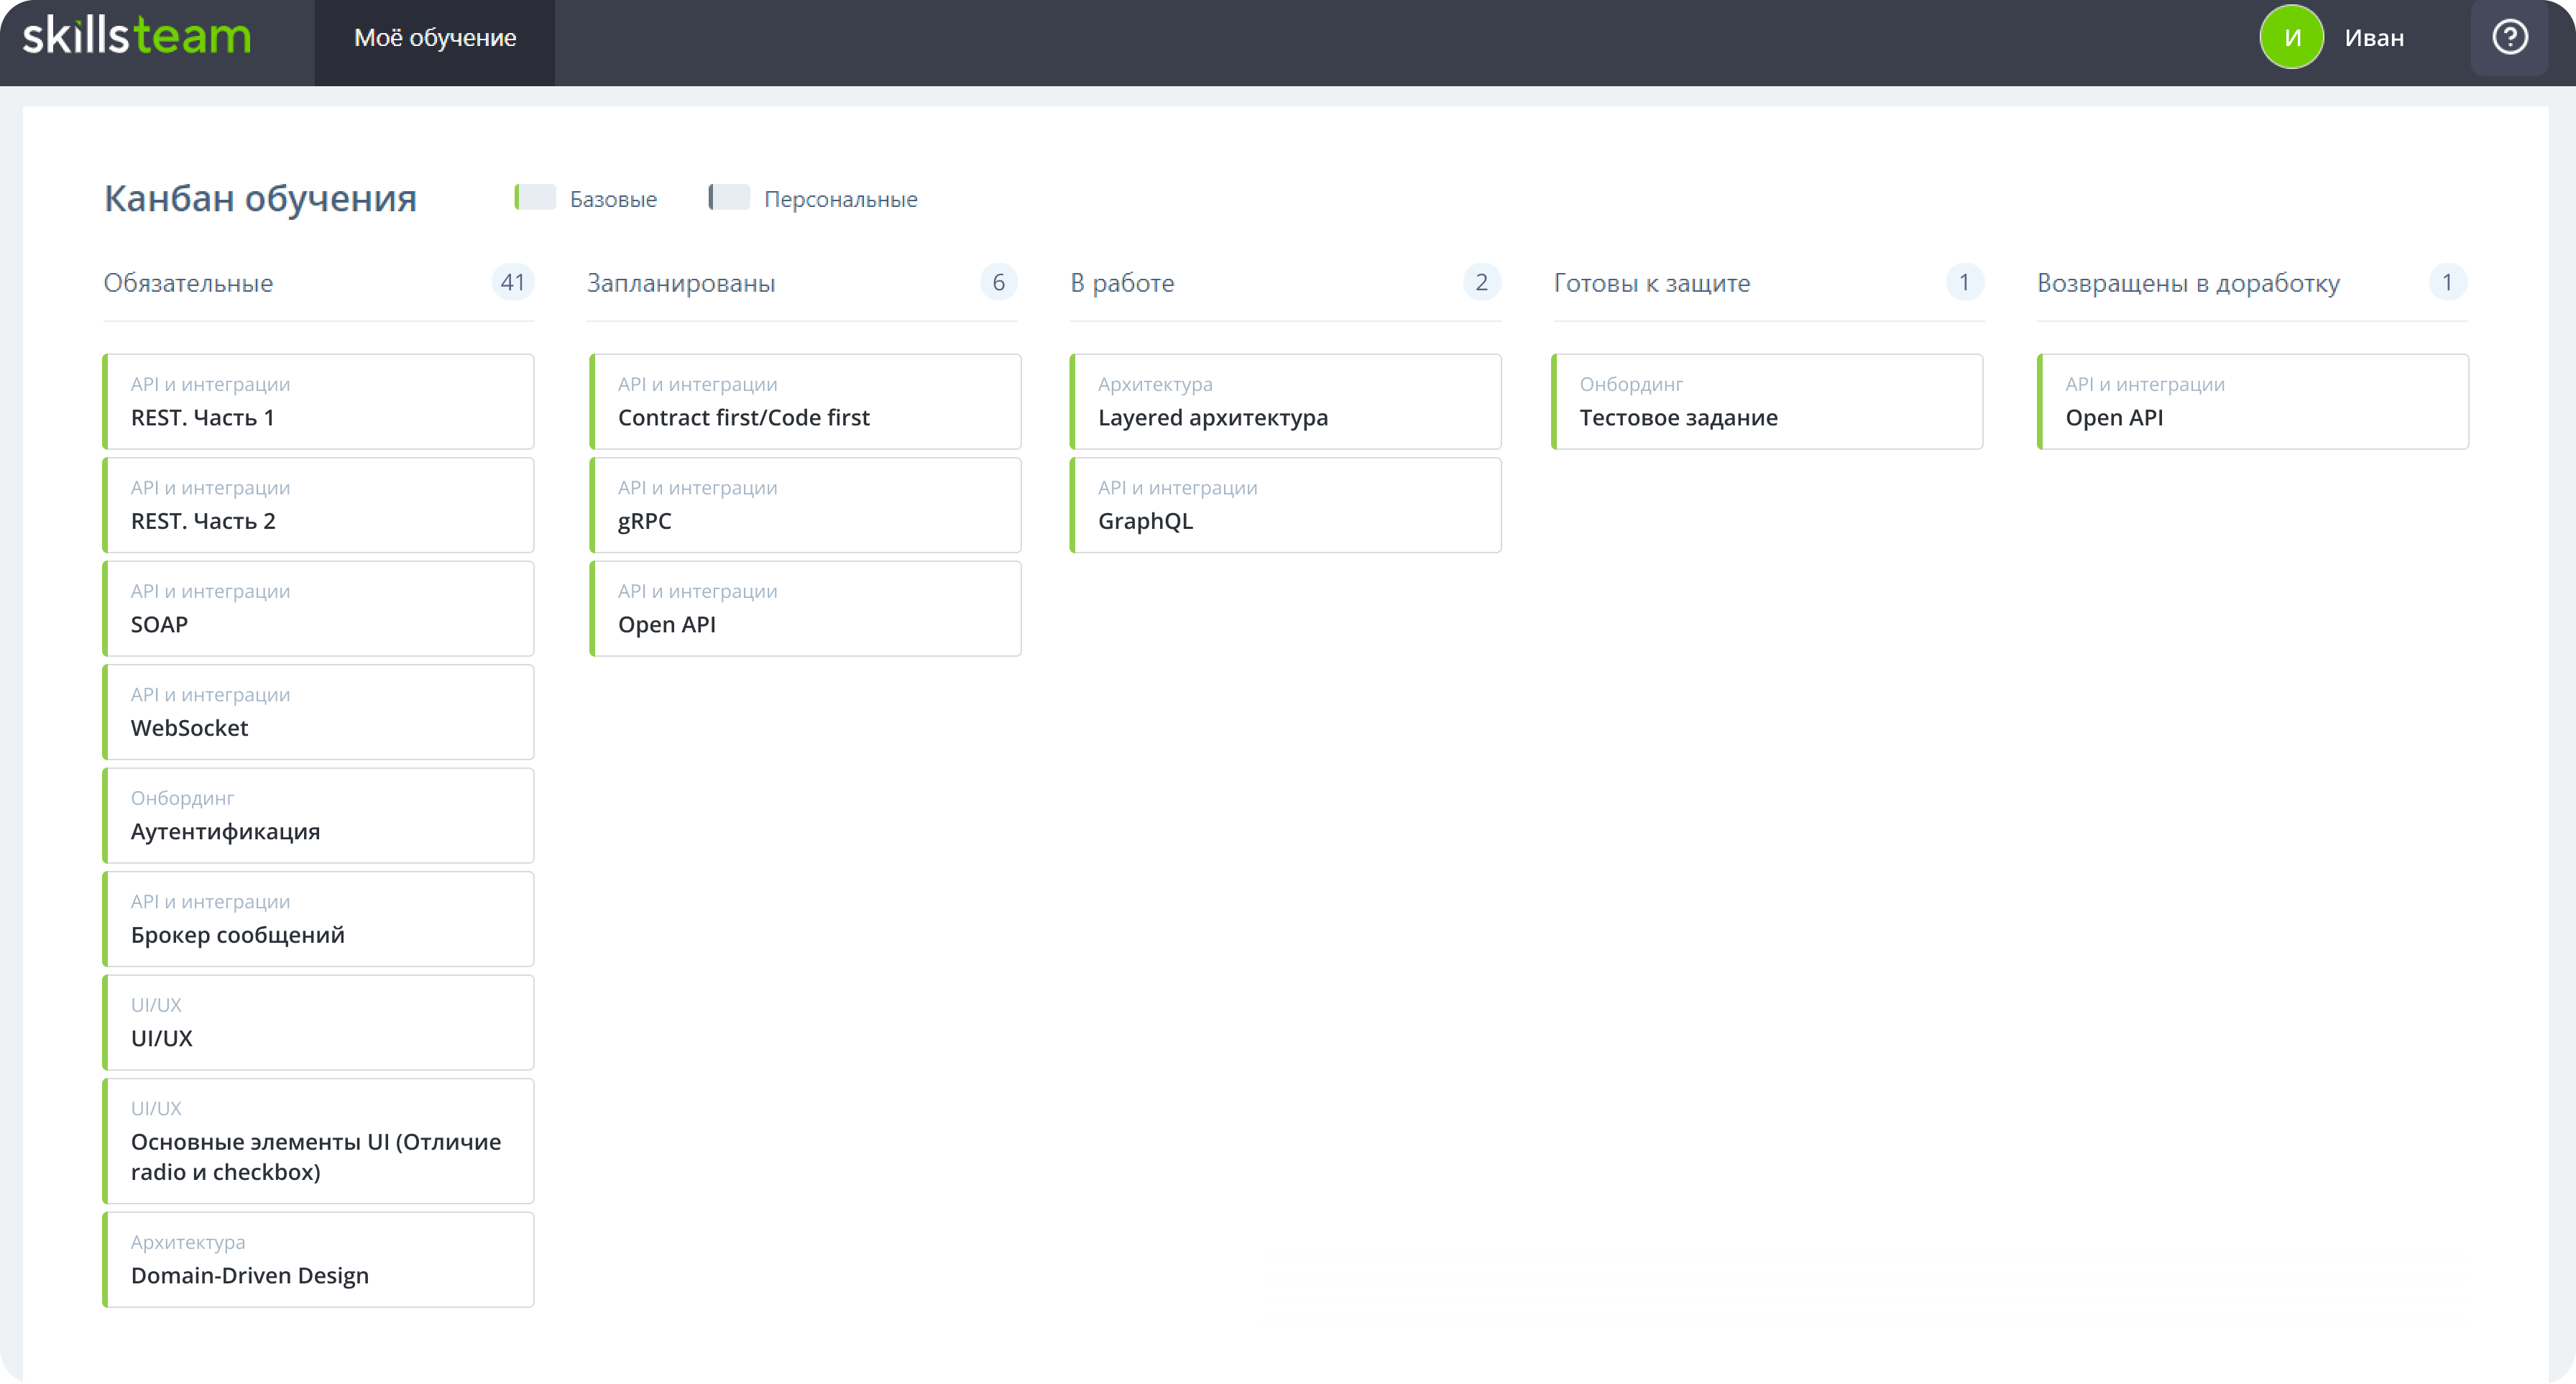The height and width of the screenshot is (1384, 2576).
Task: Click Ivan's green avatar icon
Action: [x=2291, y=38]
